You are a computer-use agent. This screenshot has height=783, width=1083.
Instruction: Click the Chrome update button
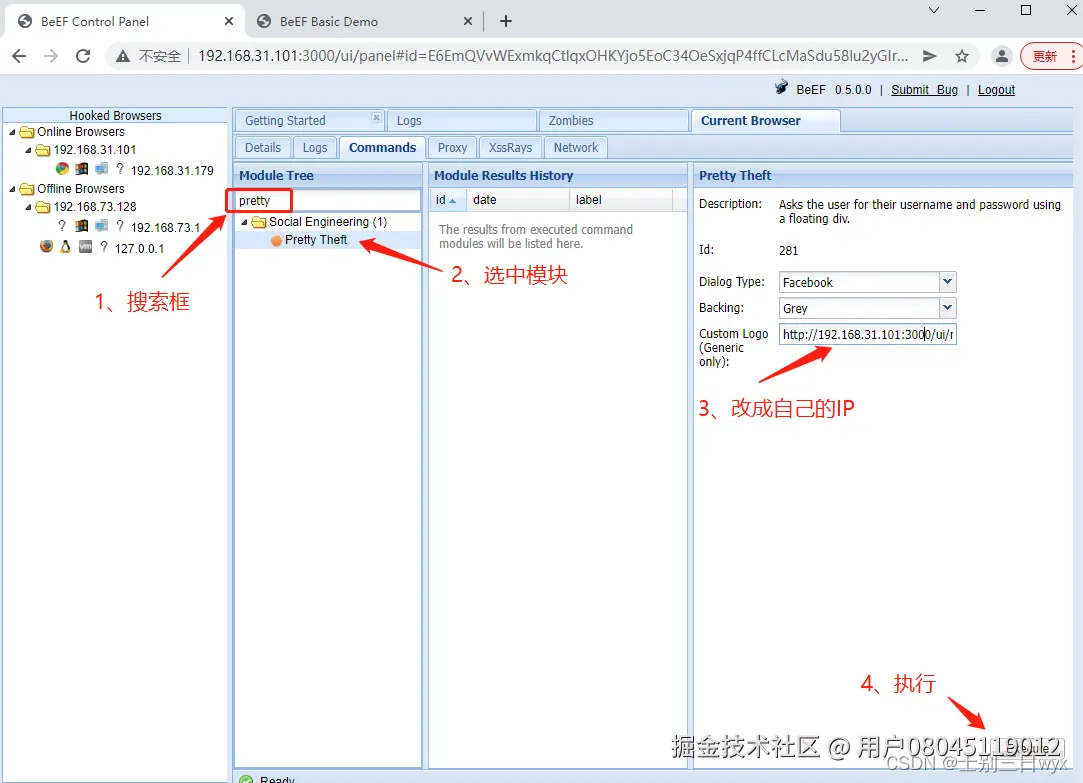1044,56
